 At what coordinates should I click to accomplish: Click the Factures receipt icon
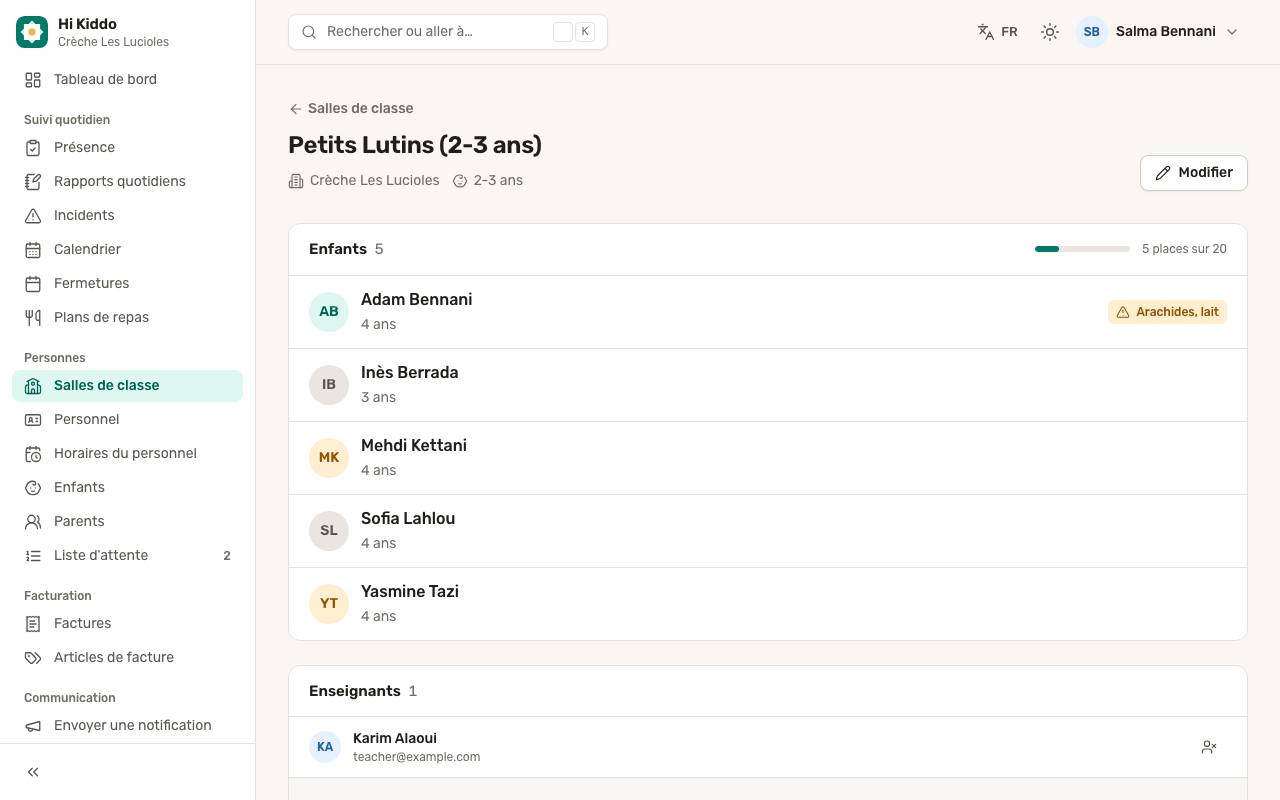click(x=33, y=624)
